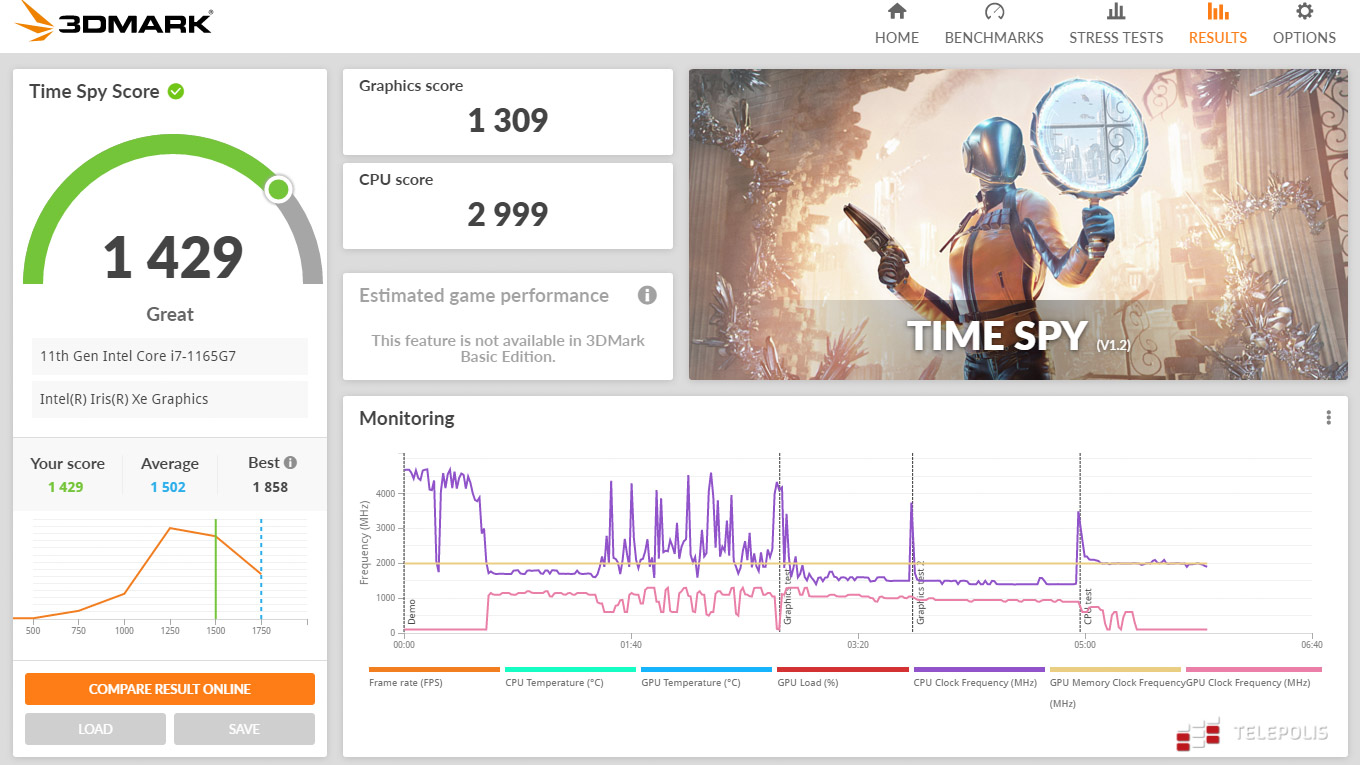Click the Results chart icon
This screenshot has width=1360, height=765.
click(x=1217, y=12)
